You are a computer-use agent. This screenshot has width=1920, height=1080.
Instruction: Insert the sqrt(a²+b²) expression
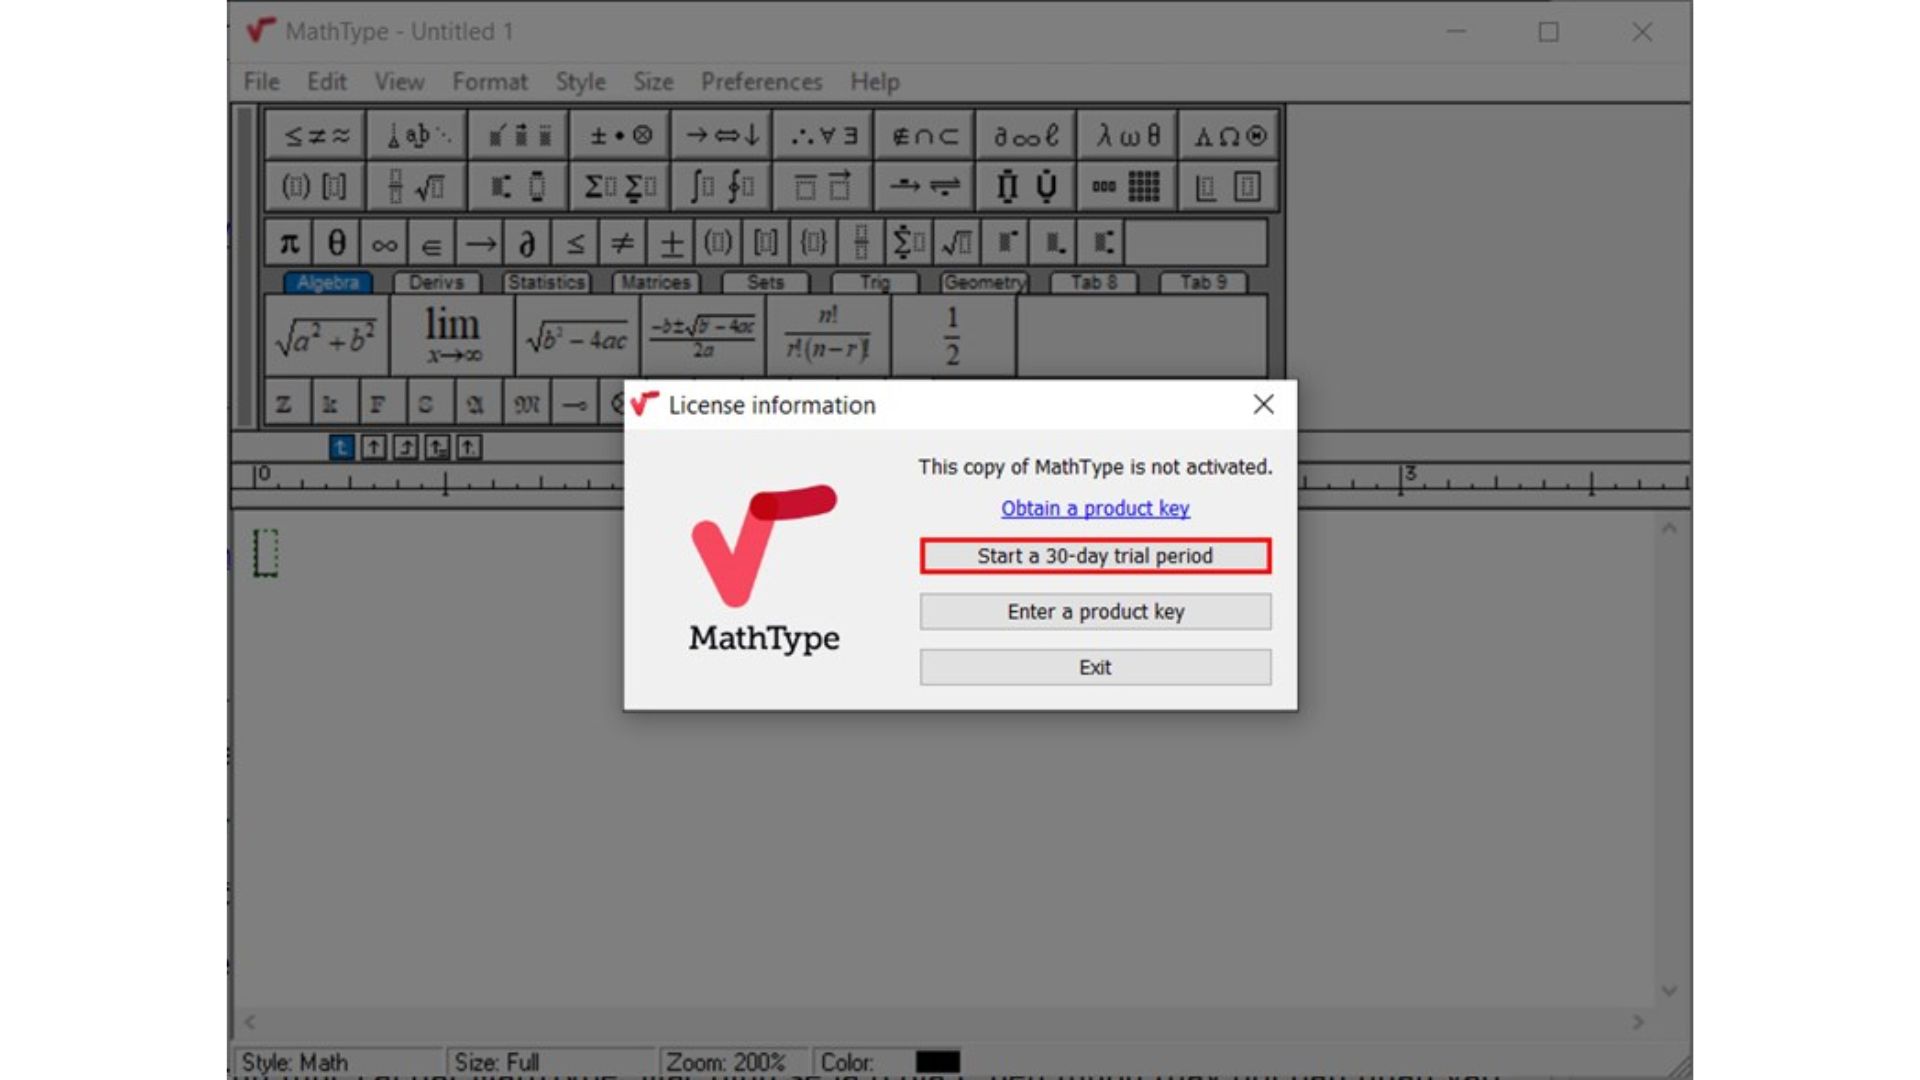326,336
